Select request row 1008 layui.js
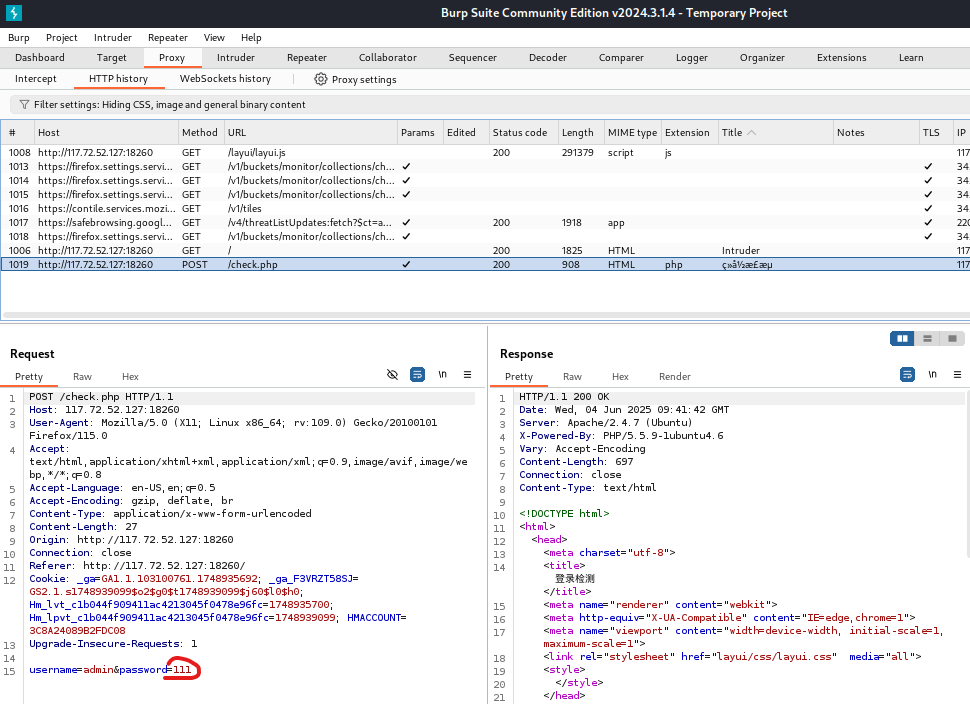Screen dimensions: 970x704 [x=485, y=152]
